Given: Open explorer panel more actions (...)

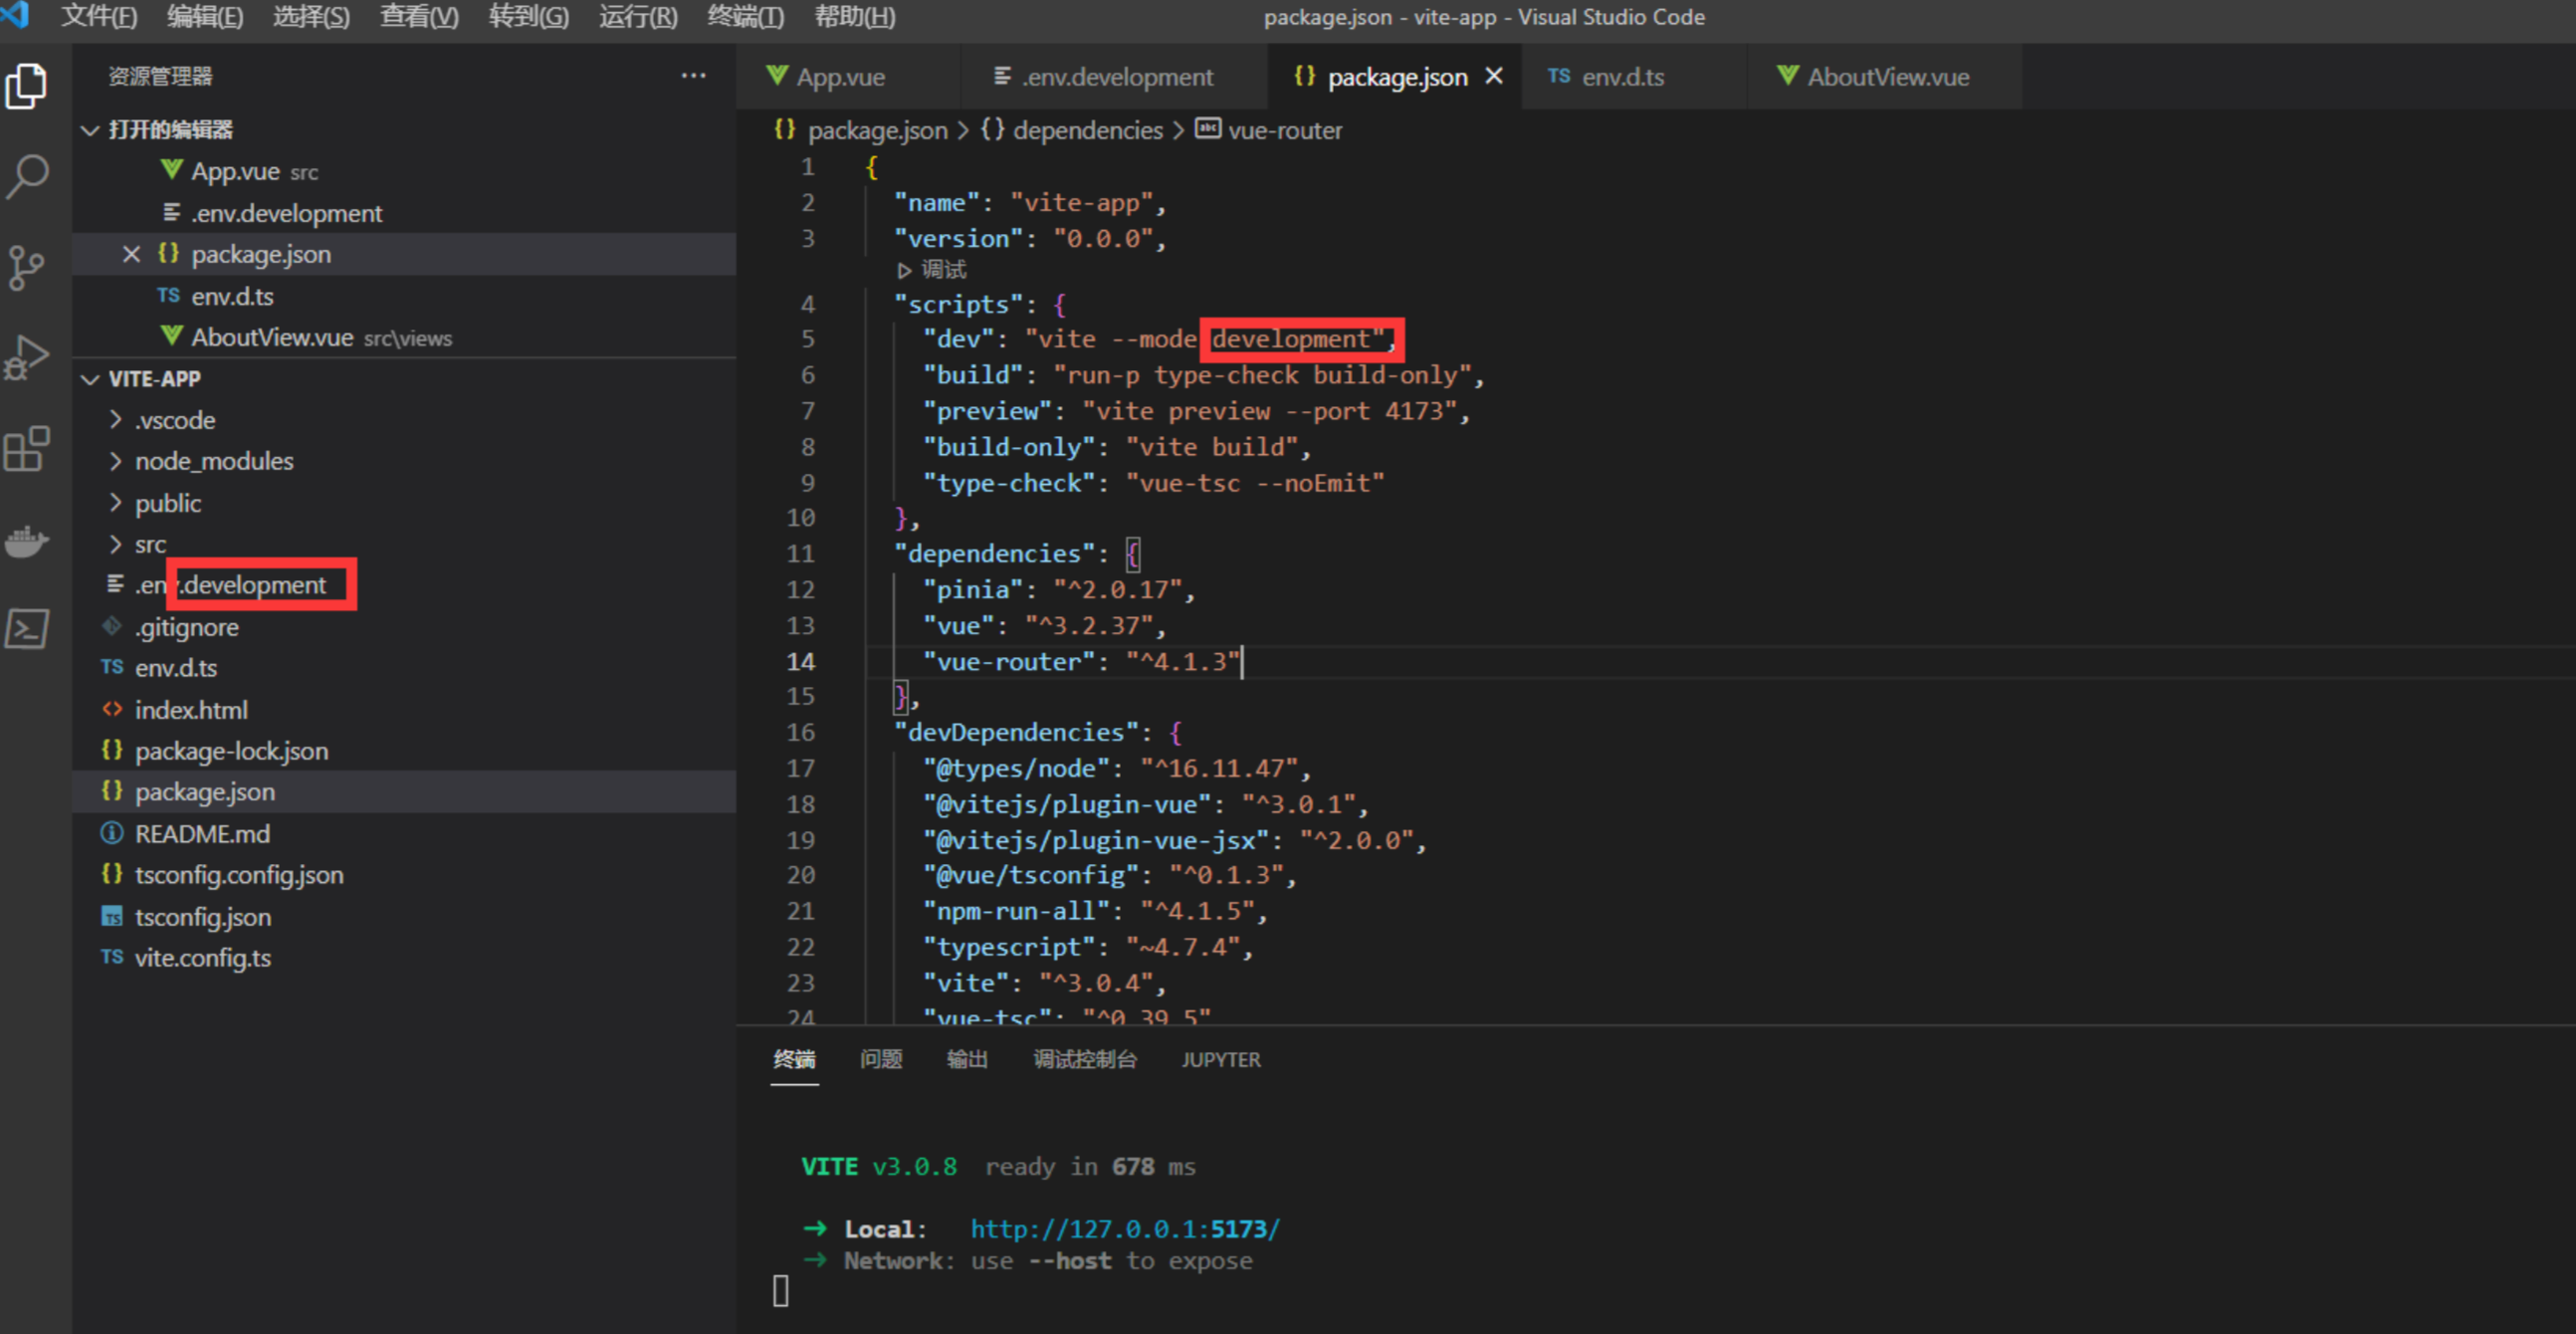Looking at the screenshot, I should (x=693, y=76).
